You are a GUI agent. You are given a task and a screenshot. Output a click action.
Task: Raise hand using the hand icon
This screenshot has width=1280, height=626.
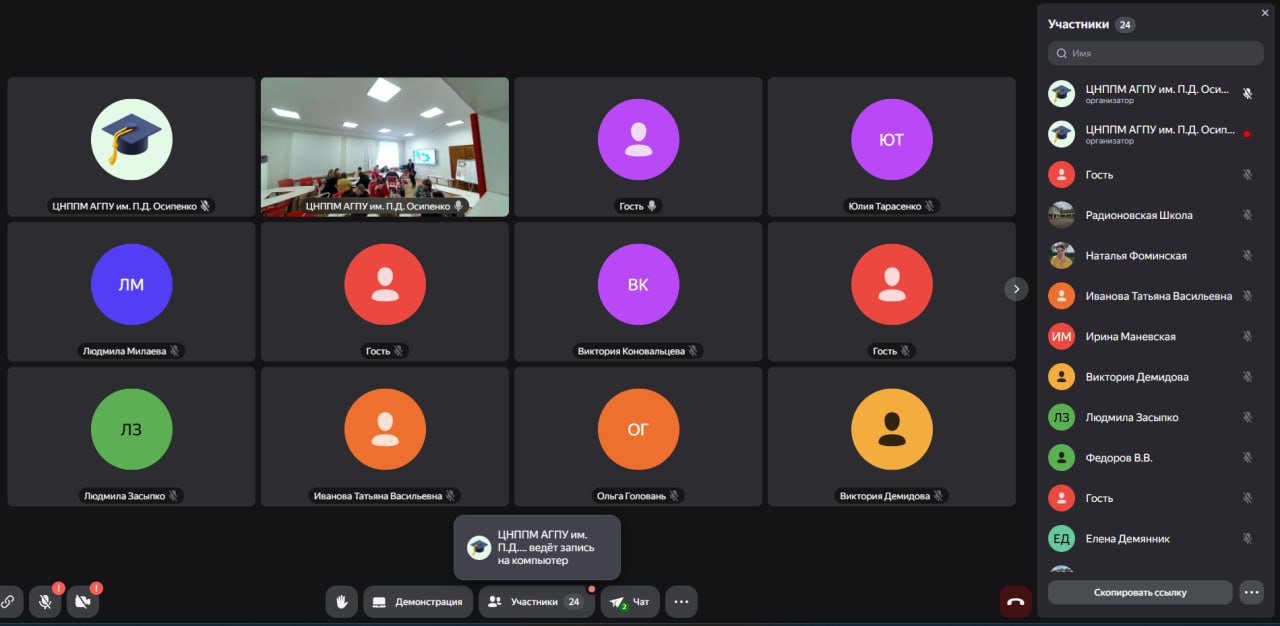pos(341,602)
